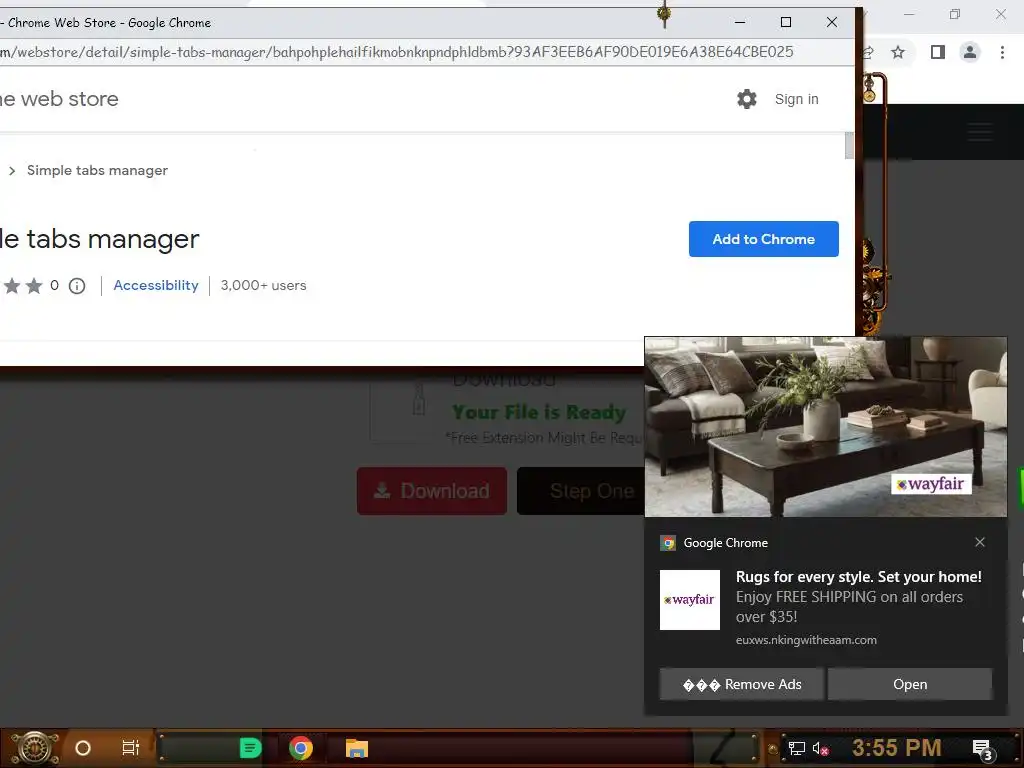Open the Wayfair notification
Viewport: 1024px width, 768px height.
tap(910, 684)
